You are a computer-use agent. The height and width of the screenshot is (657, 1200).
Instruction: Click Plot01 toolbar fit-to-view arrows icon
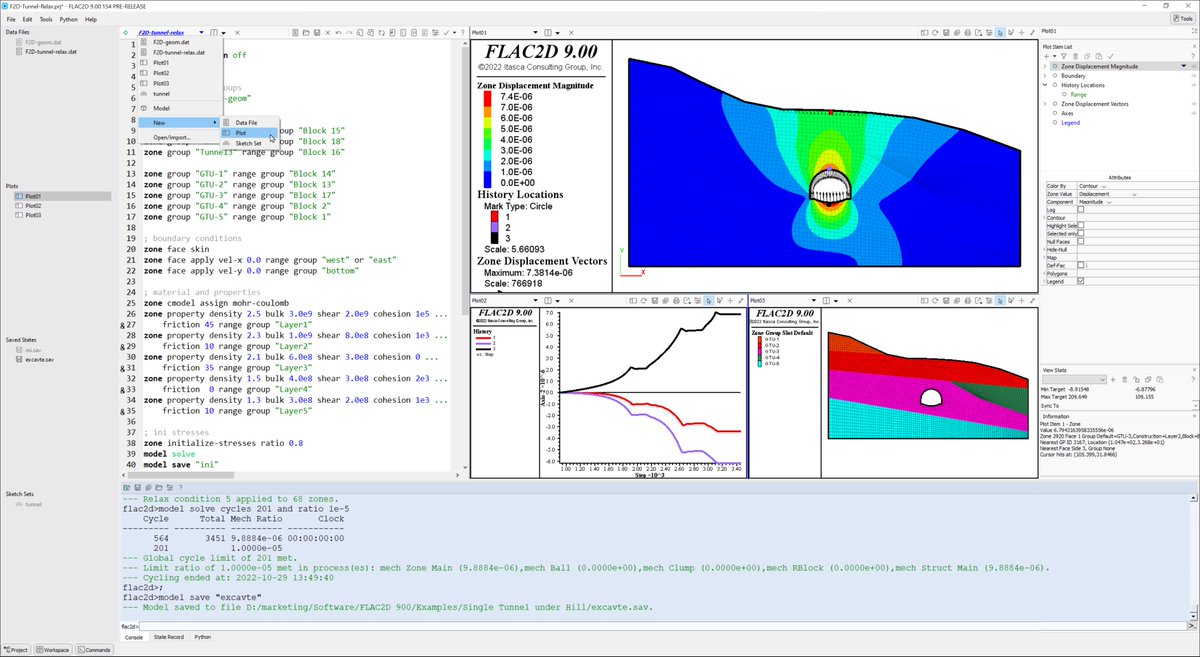point(1032,33)
